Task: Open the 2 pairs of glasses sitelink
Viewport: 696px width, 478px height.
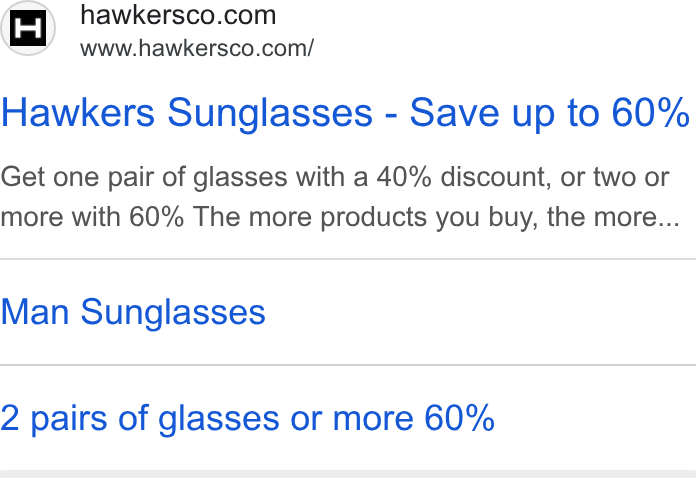Action: [248, 419]
